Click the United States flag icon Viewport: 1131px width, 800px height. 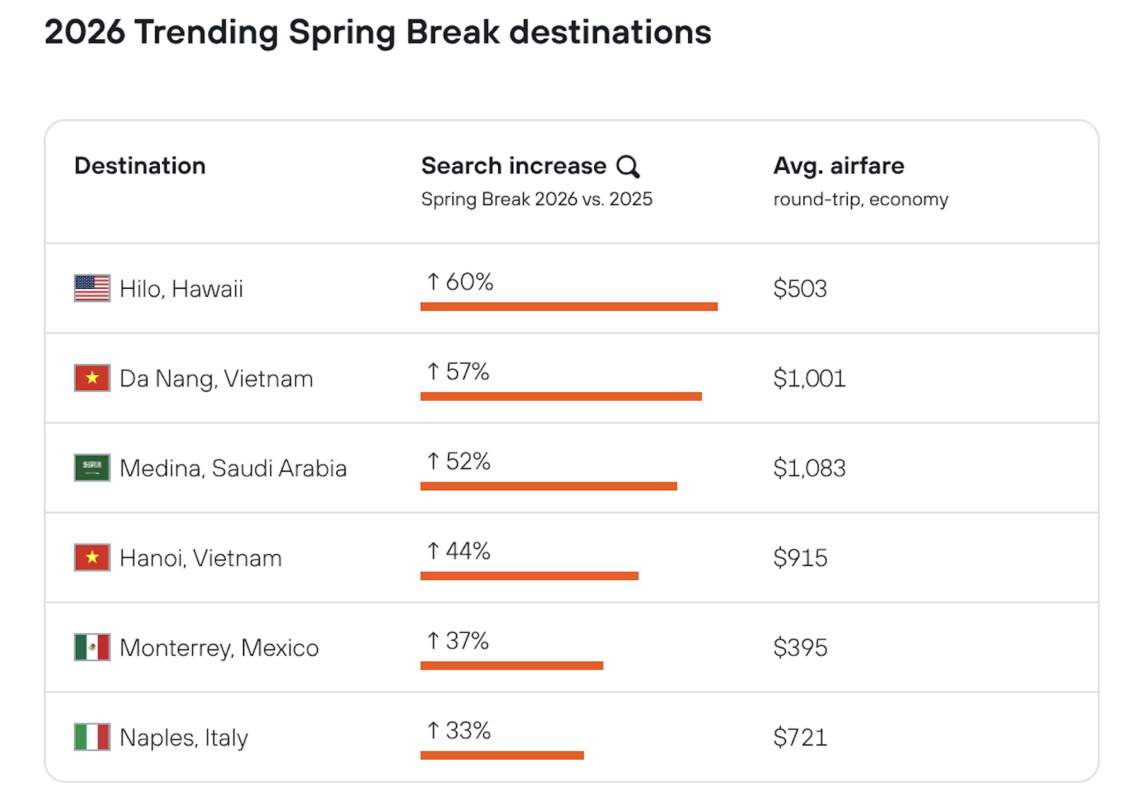coord(92,289)
